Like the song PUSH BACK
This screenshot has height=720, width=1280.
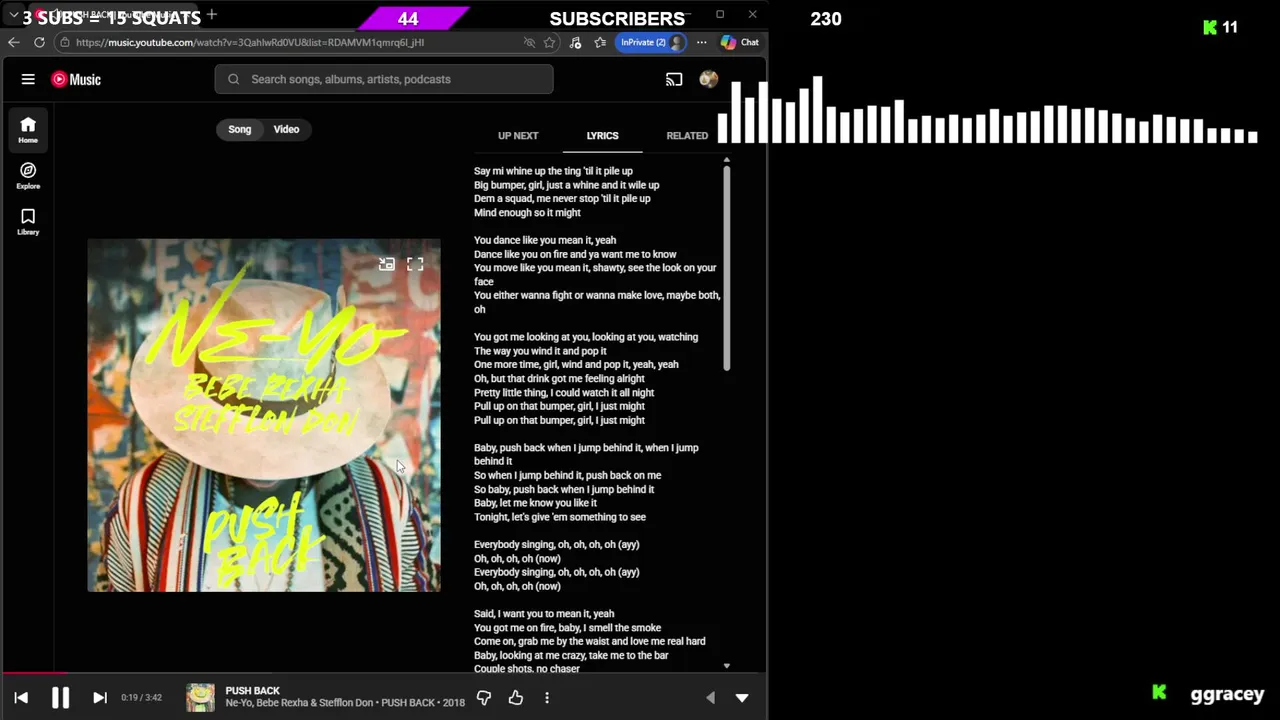pos(516,698)
